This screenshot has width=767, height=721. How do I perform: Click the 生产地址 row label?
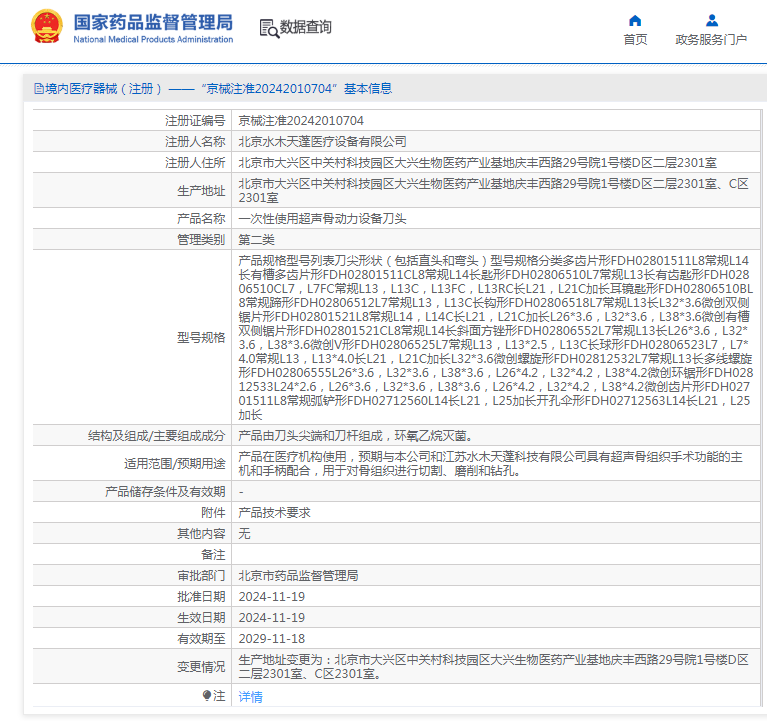tap(201, 191)
